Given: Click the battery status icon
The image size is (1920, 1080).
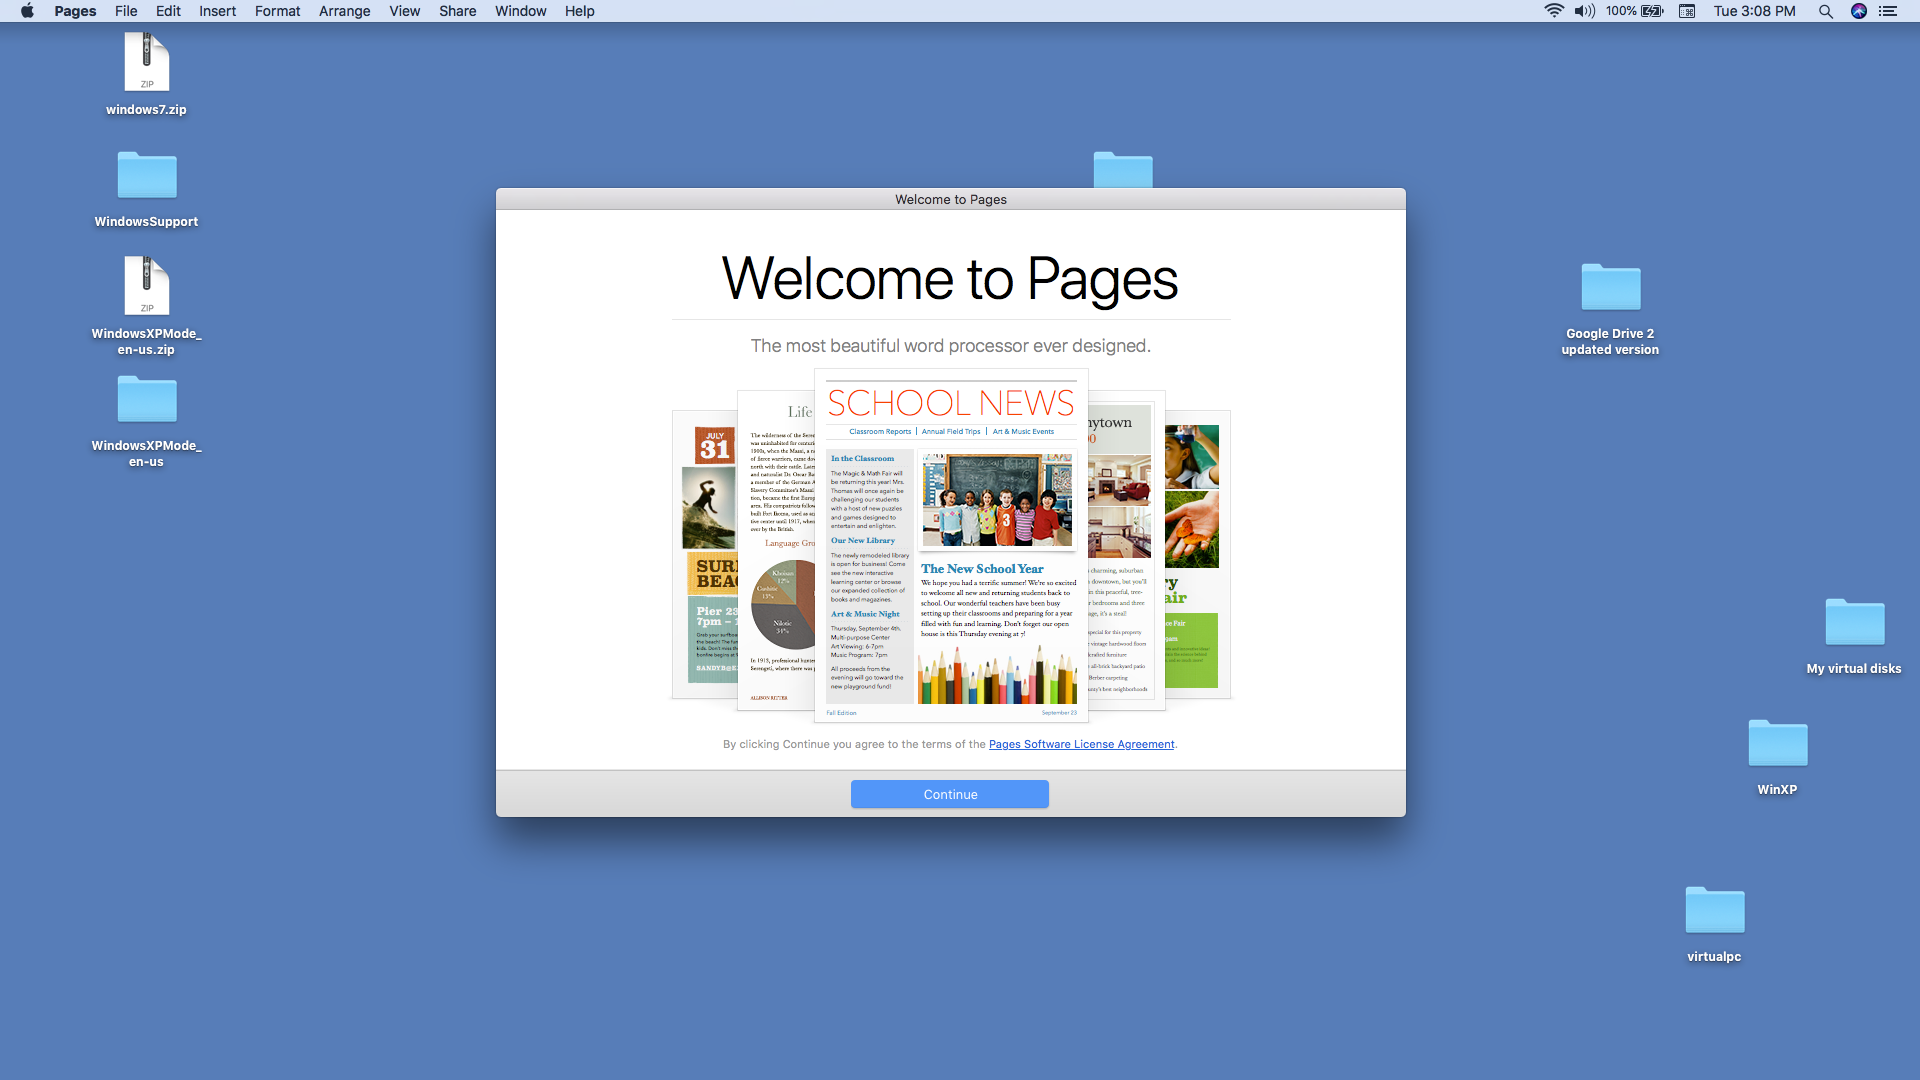Looking at the screenshot, I should pos(1652,11).
